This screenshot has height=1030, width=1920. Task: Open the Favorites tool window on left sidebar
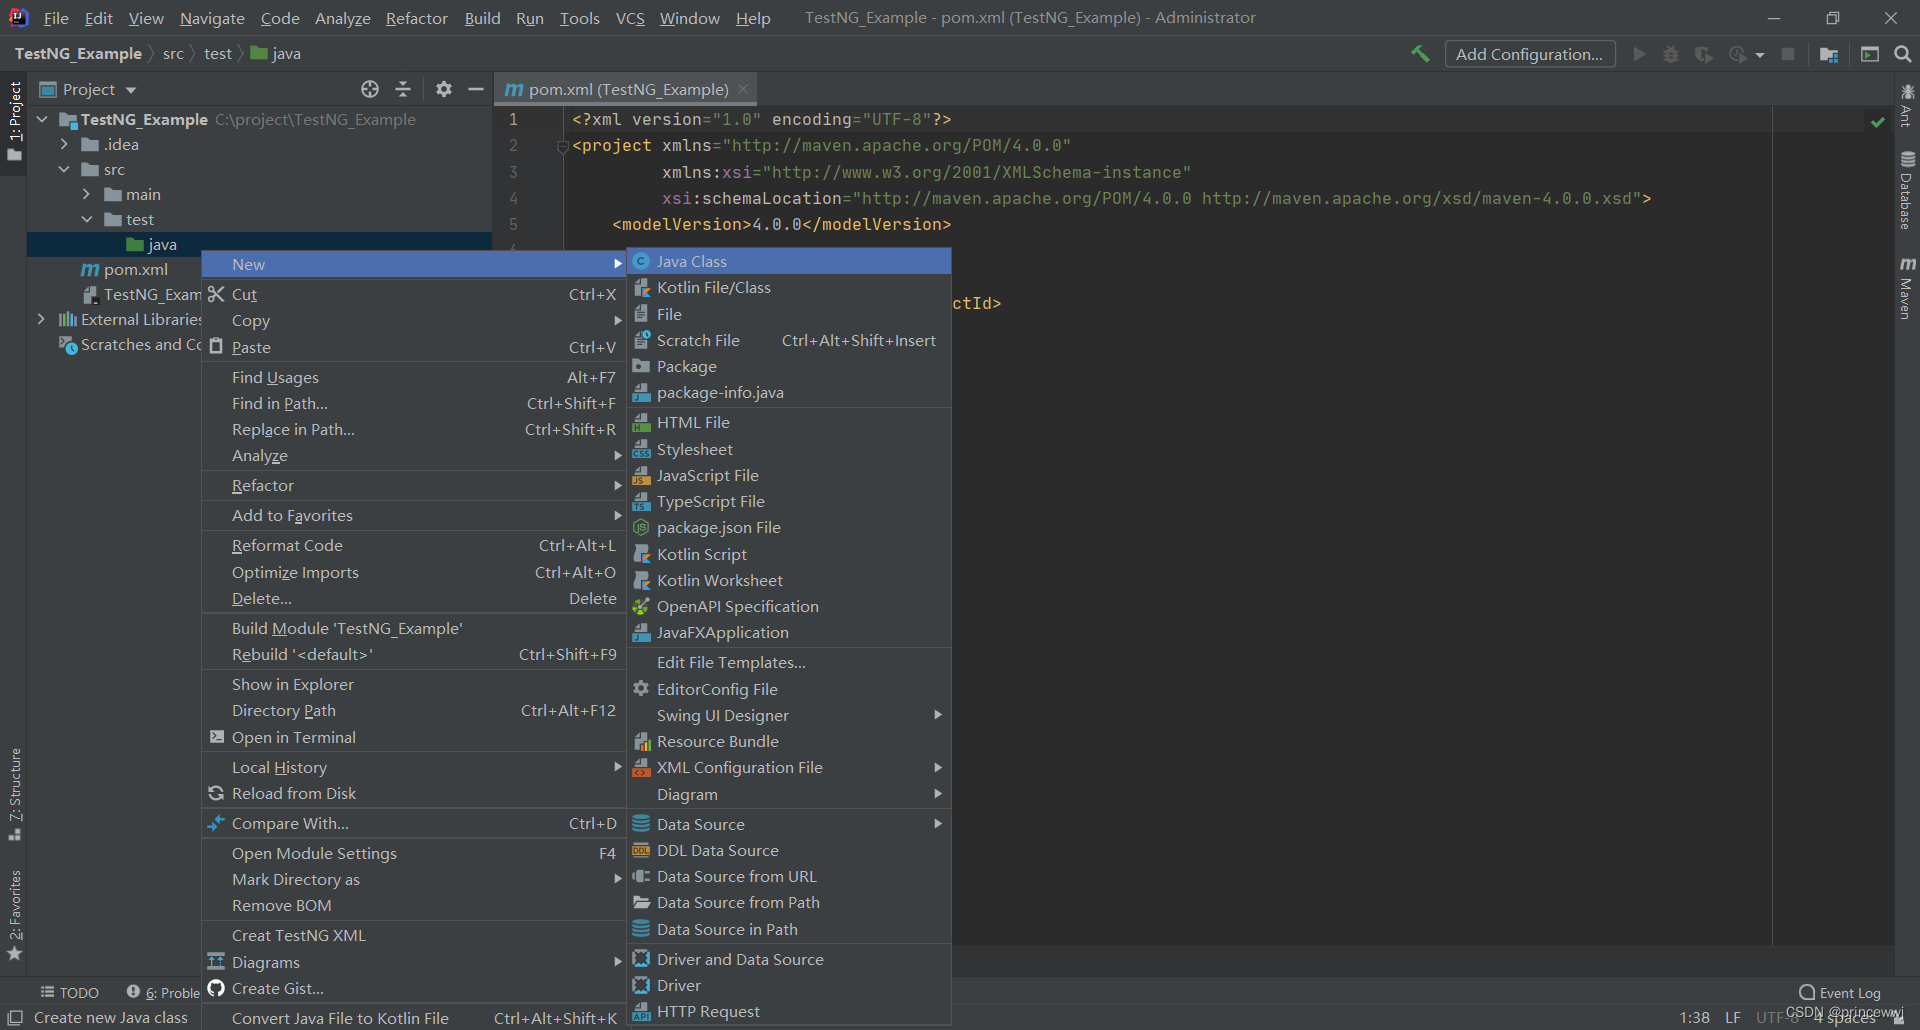point(15,915)
